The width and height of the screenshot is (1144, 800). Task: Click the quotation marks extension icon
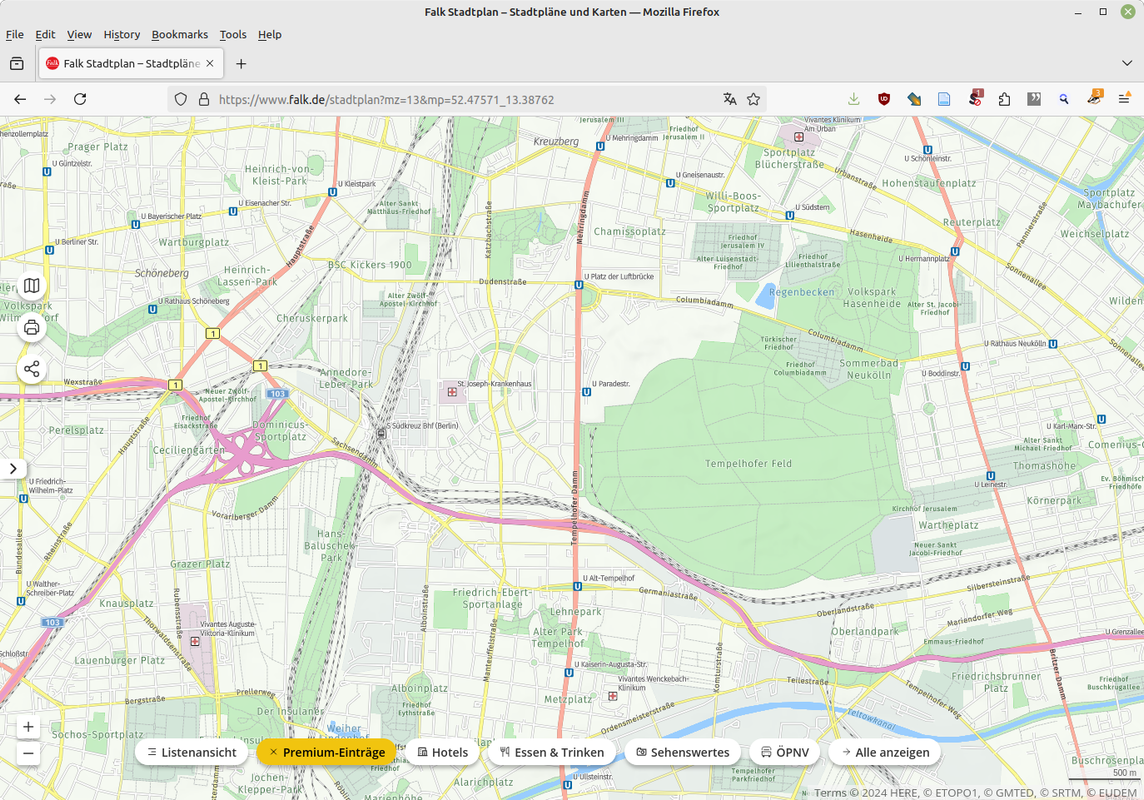tap(1034, 99)
